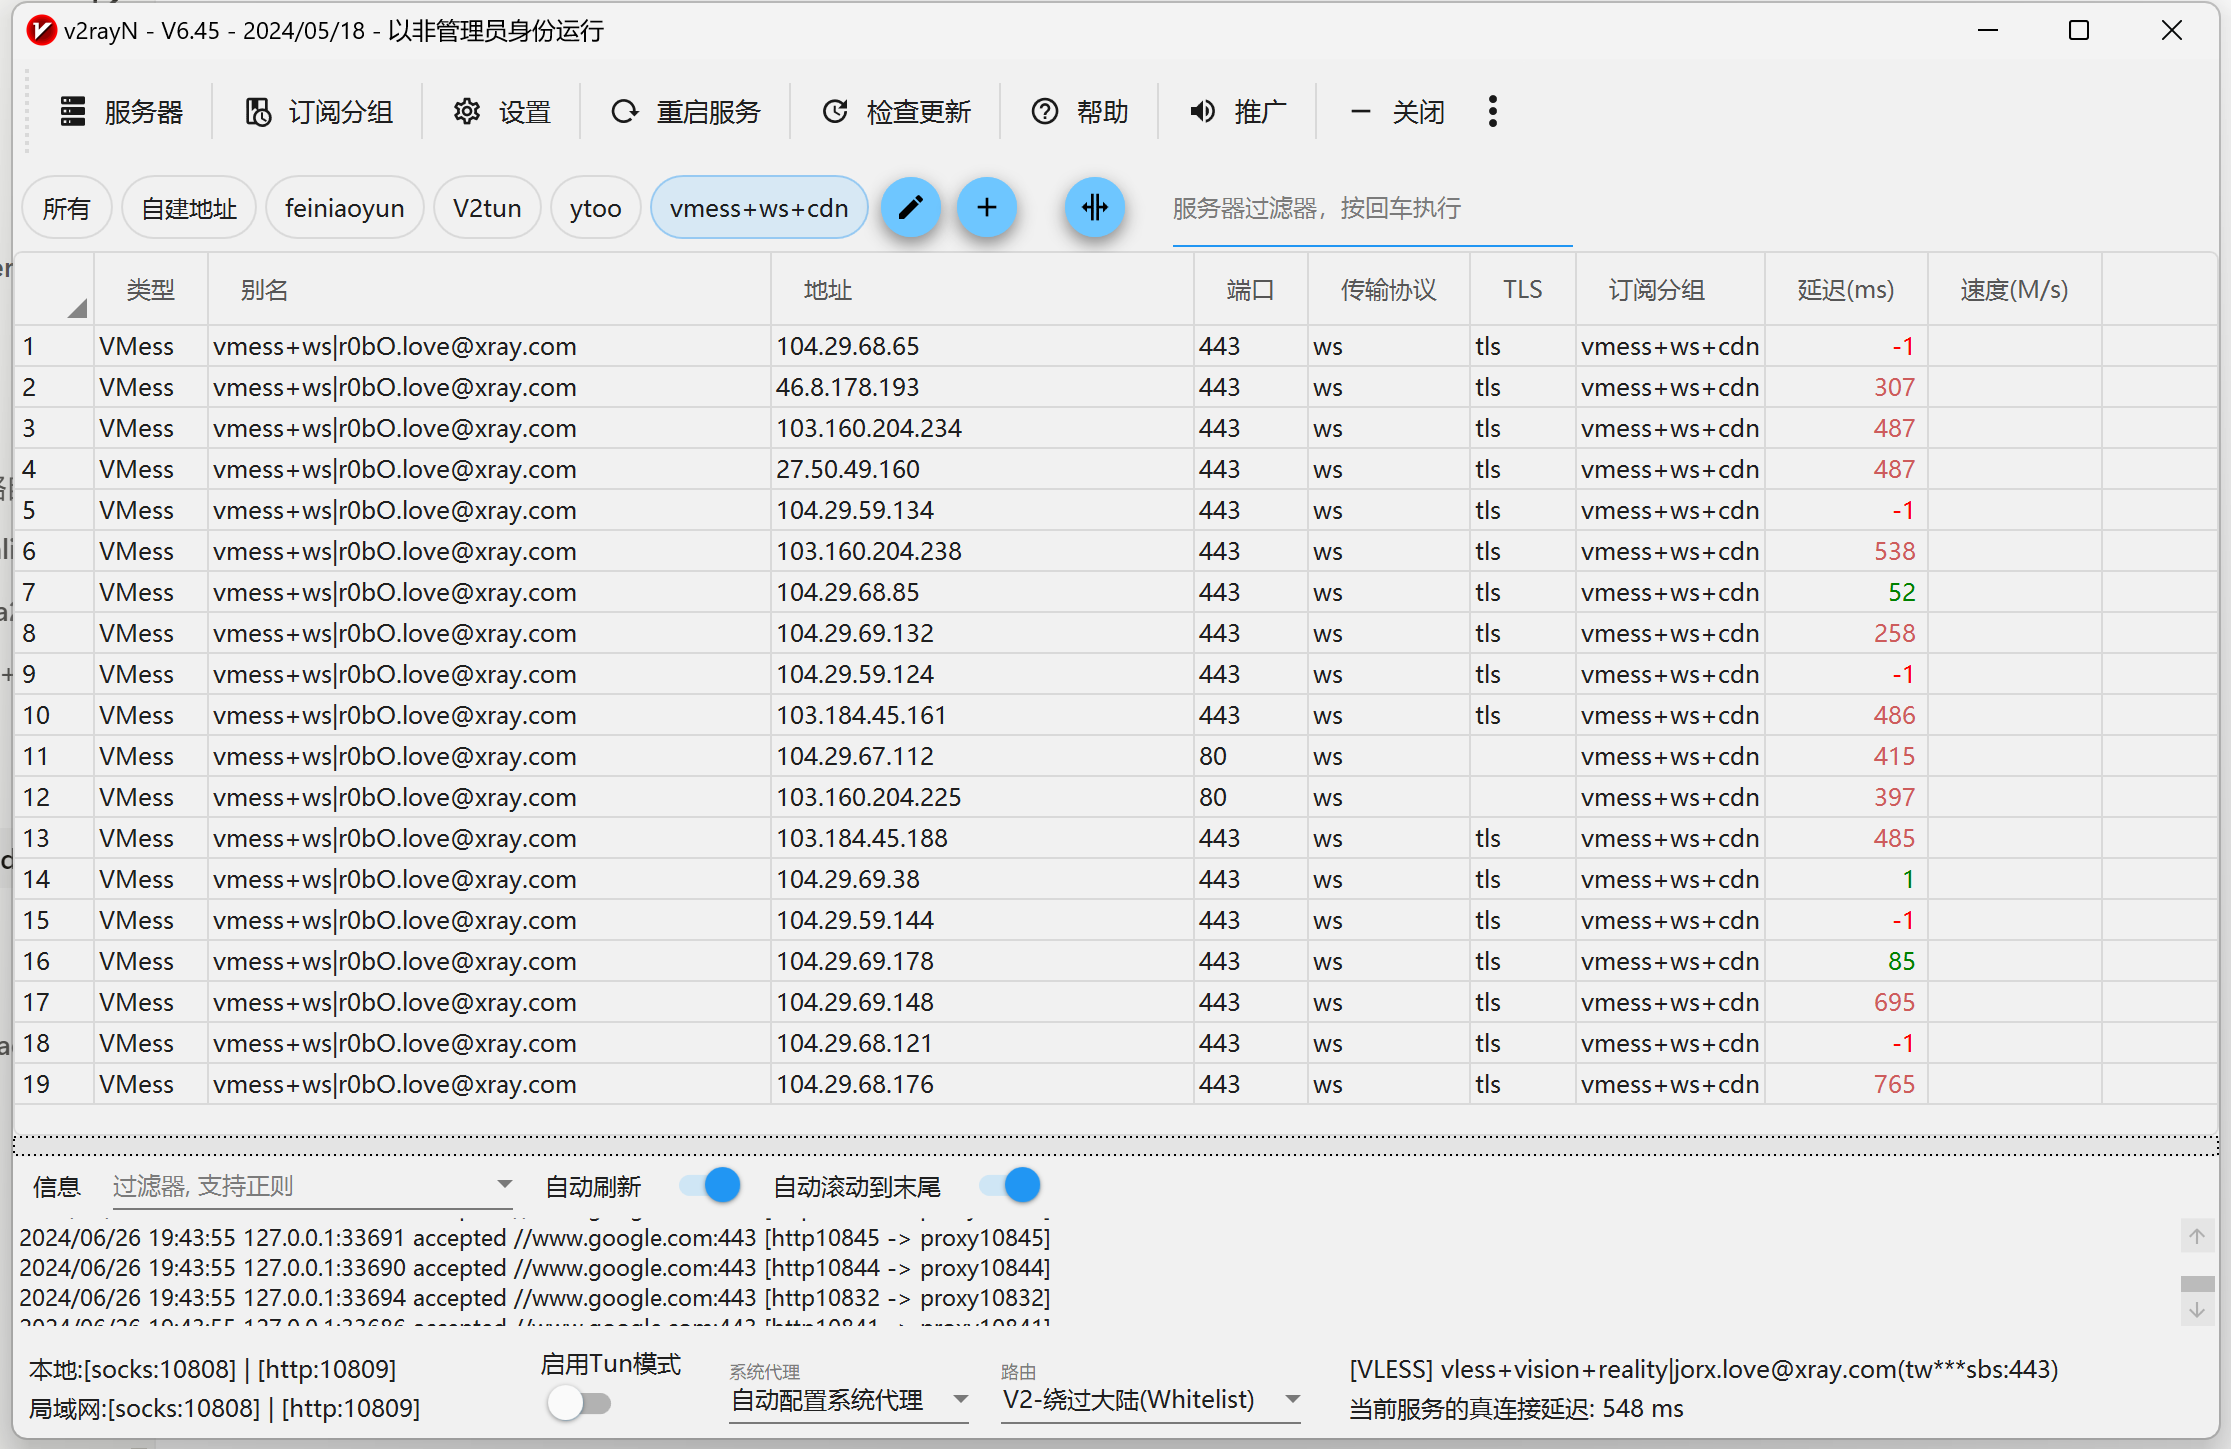Click the blue plus add group icon

tap(986, 208)
